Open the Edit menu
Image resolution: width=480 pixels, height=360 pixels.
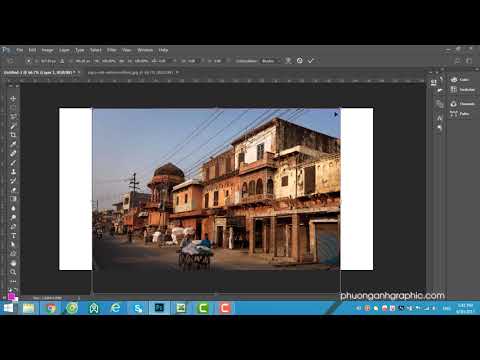32,50
